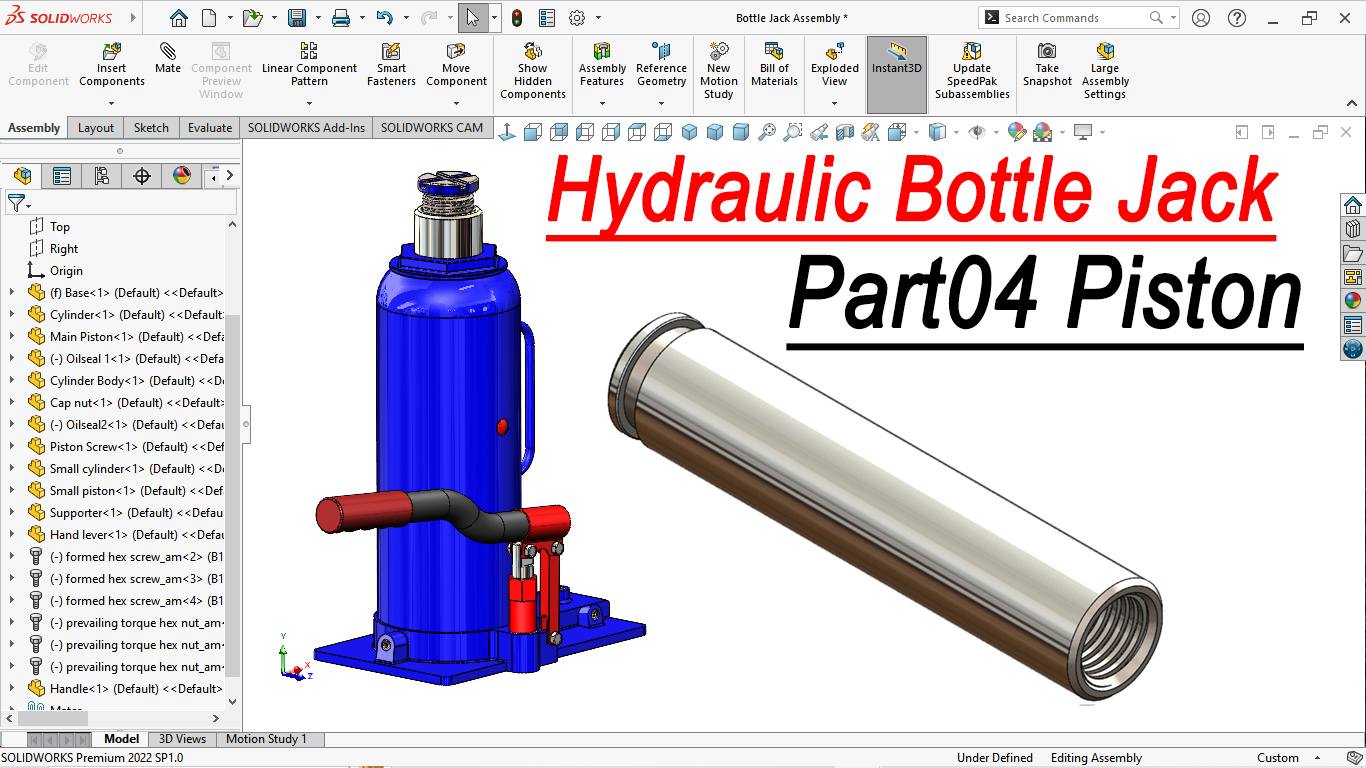Screen dimensions: 1366x768
Task: Click Take Snapshot tool
Action: click(1047, 66)
